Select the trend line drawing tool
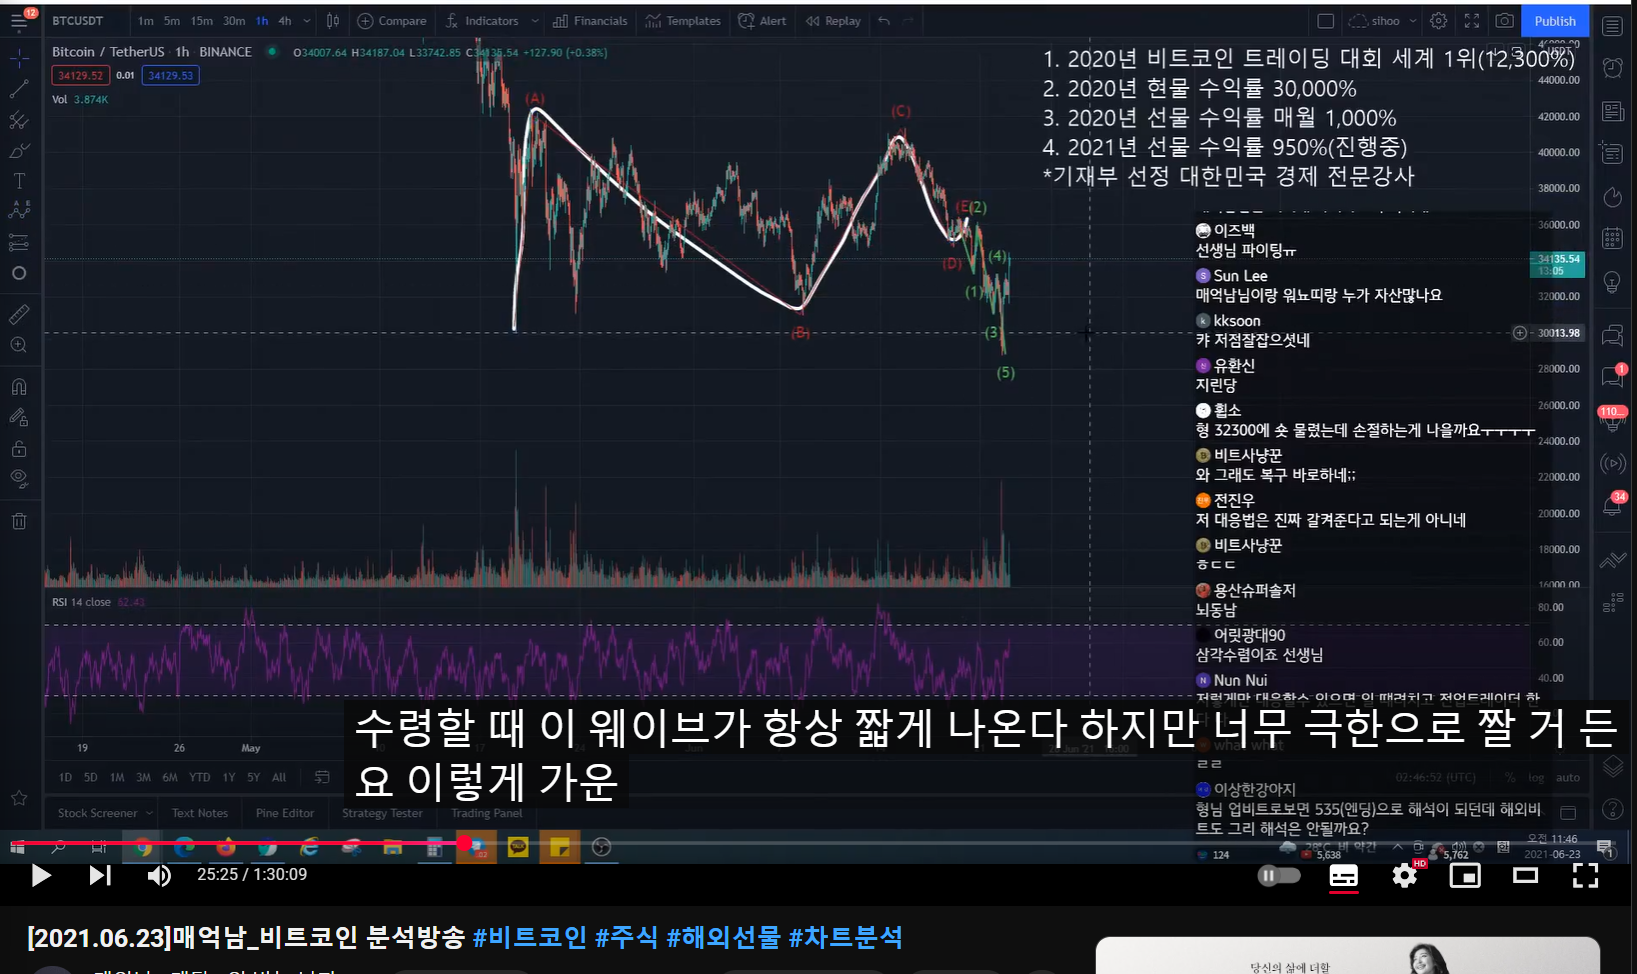Image resolution: width=1637 pixels, height=974 pixels. coord(19,90)
